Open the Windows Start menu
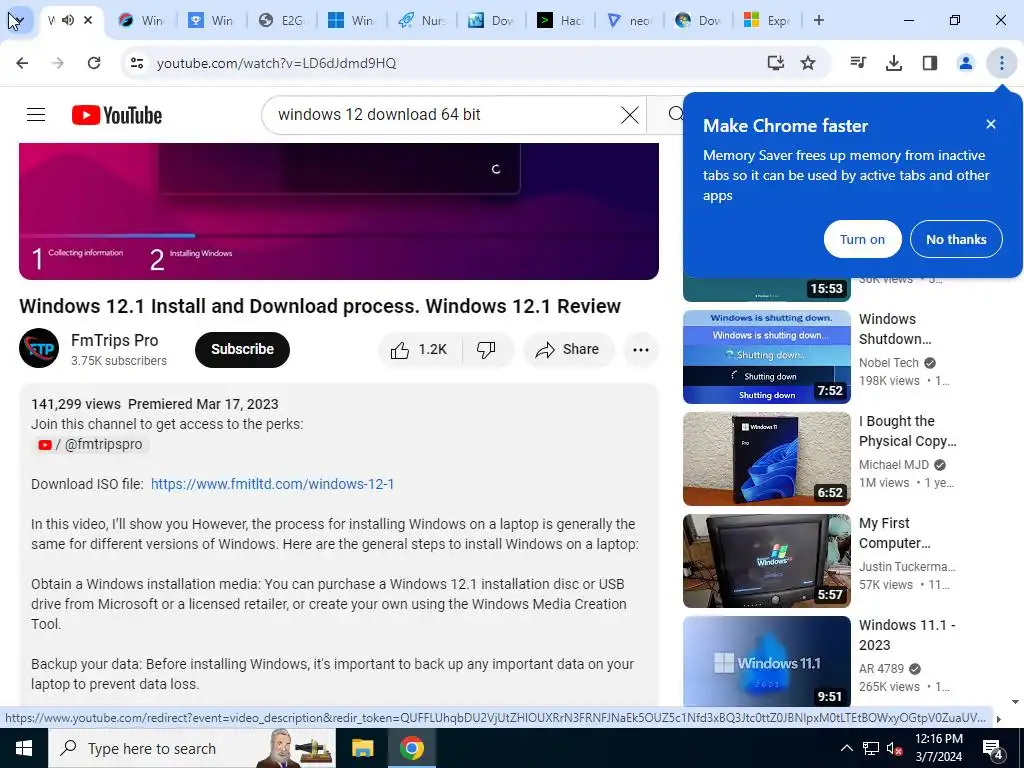The width and height of the screenshot is (1024, 768). (x=24, y=748)
